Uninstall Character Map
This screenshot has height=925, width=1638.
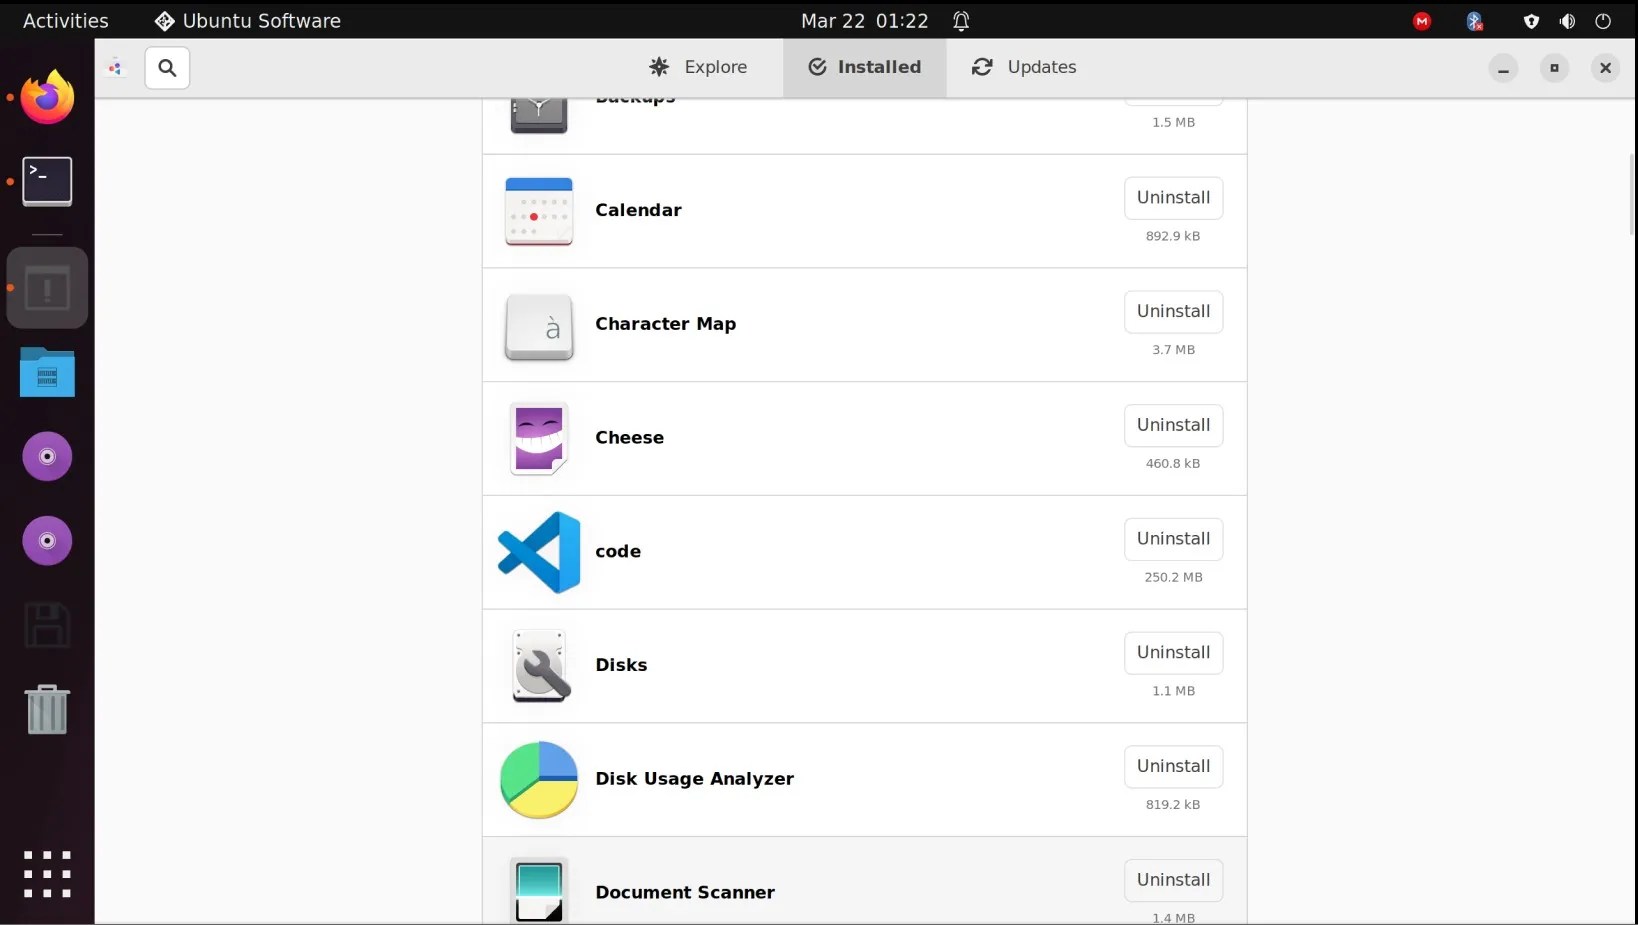1173,312
